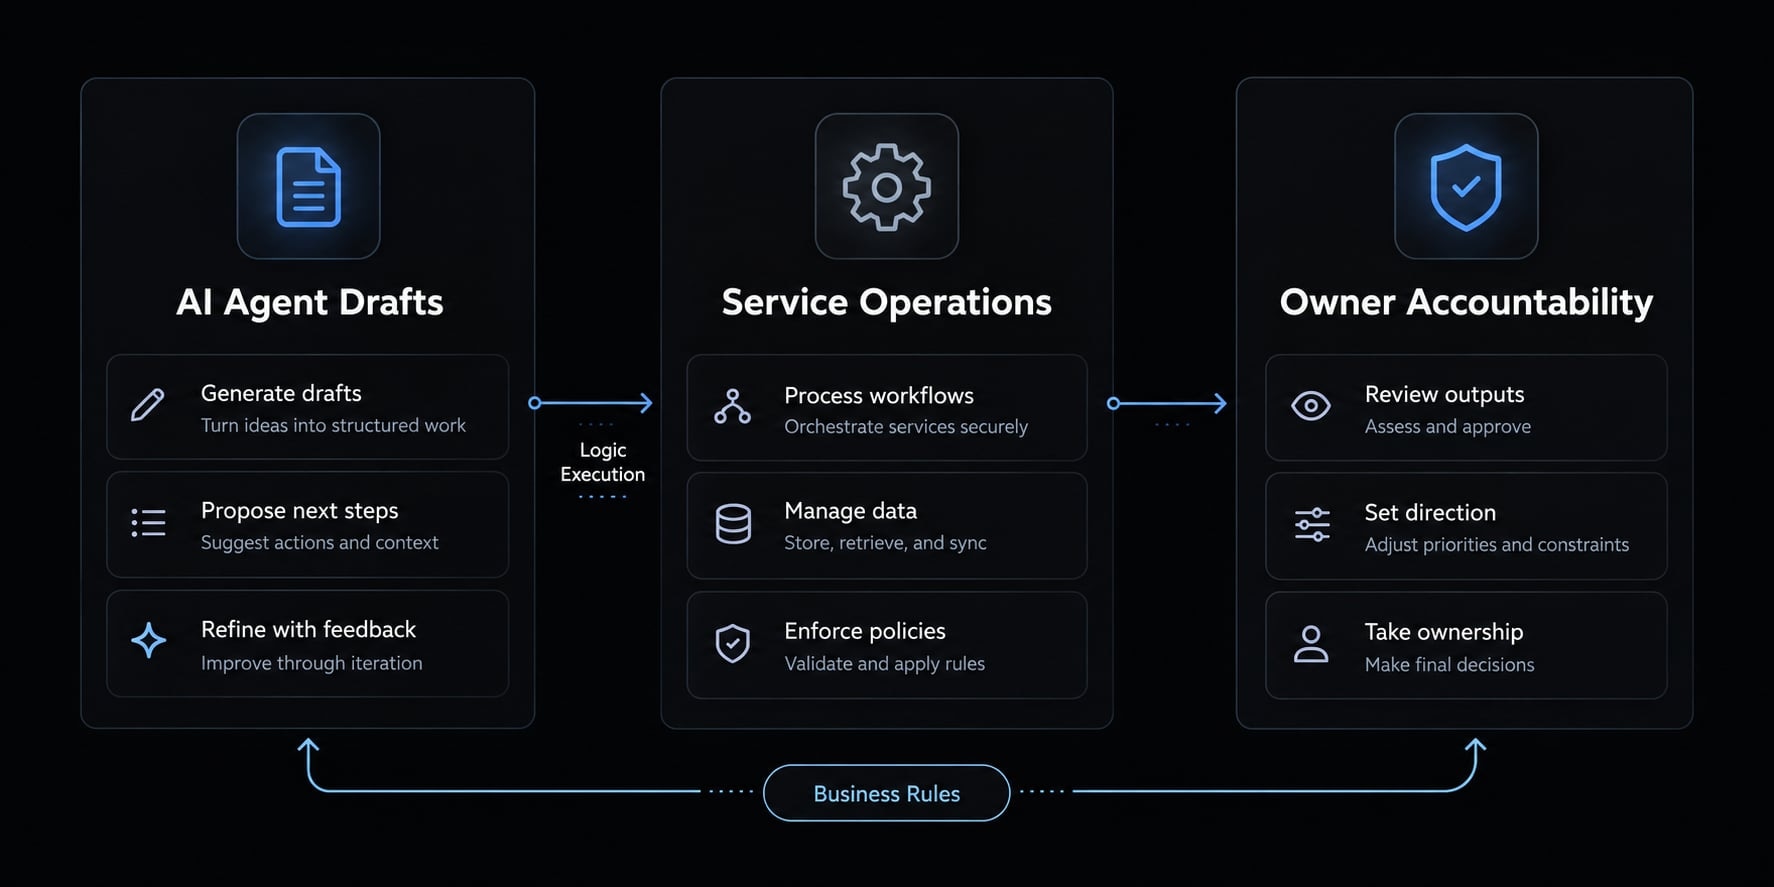Click 'Improve through iteration' subtitle

[311, 663]
